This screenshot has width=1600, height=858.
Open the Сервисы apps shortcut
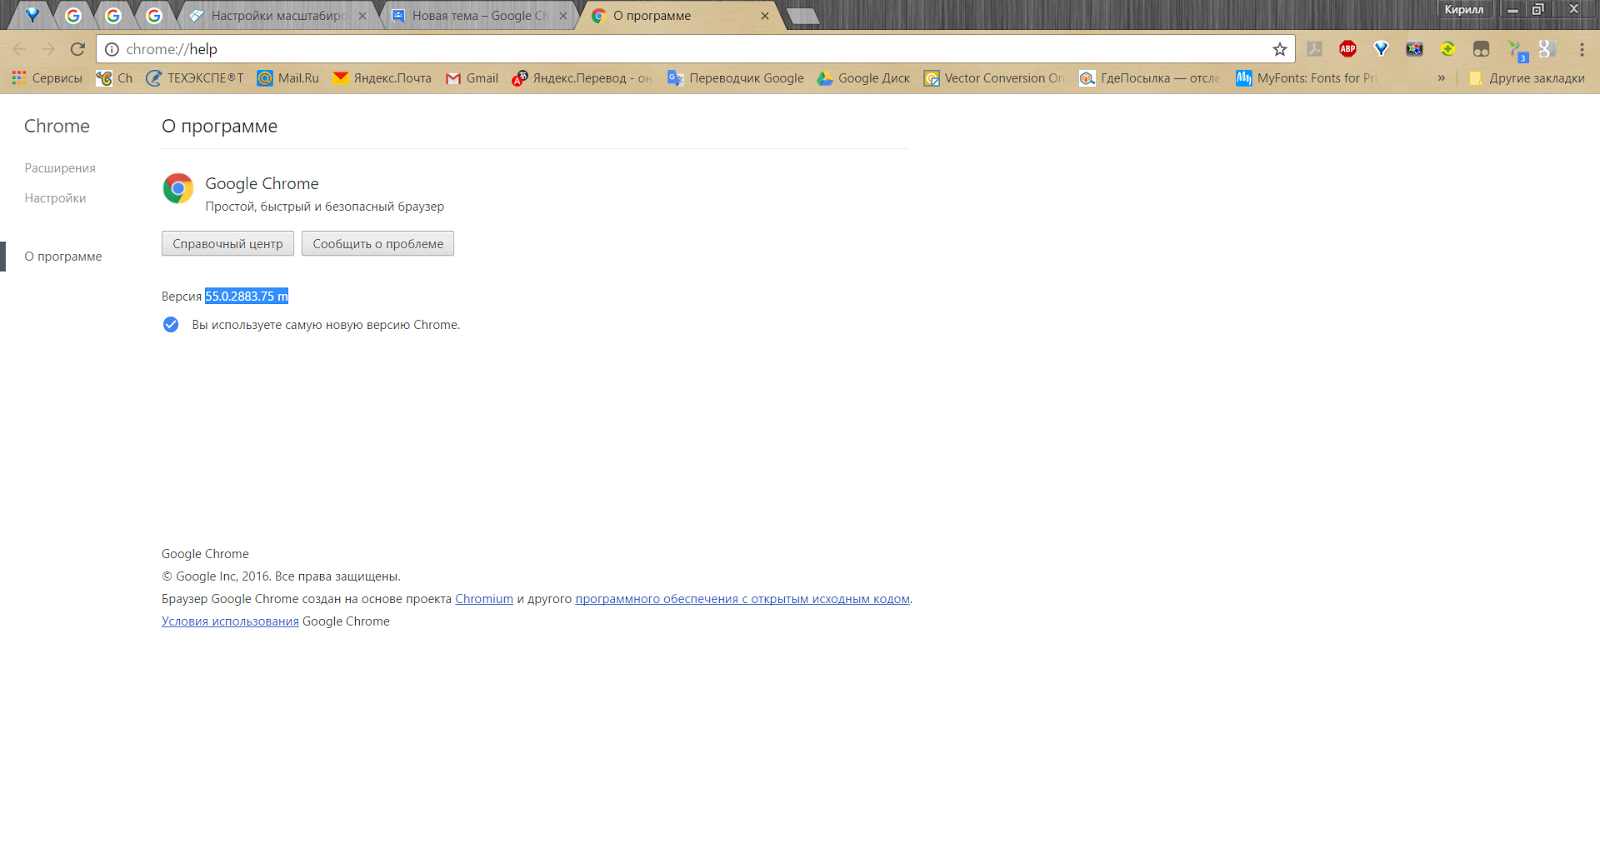[47, 78]
